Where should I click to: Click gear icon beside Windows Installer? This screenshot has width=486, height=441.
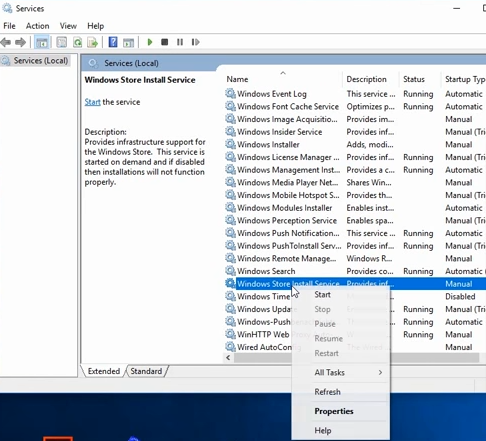[x=230, y=144]
